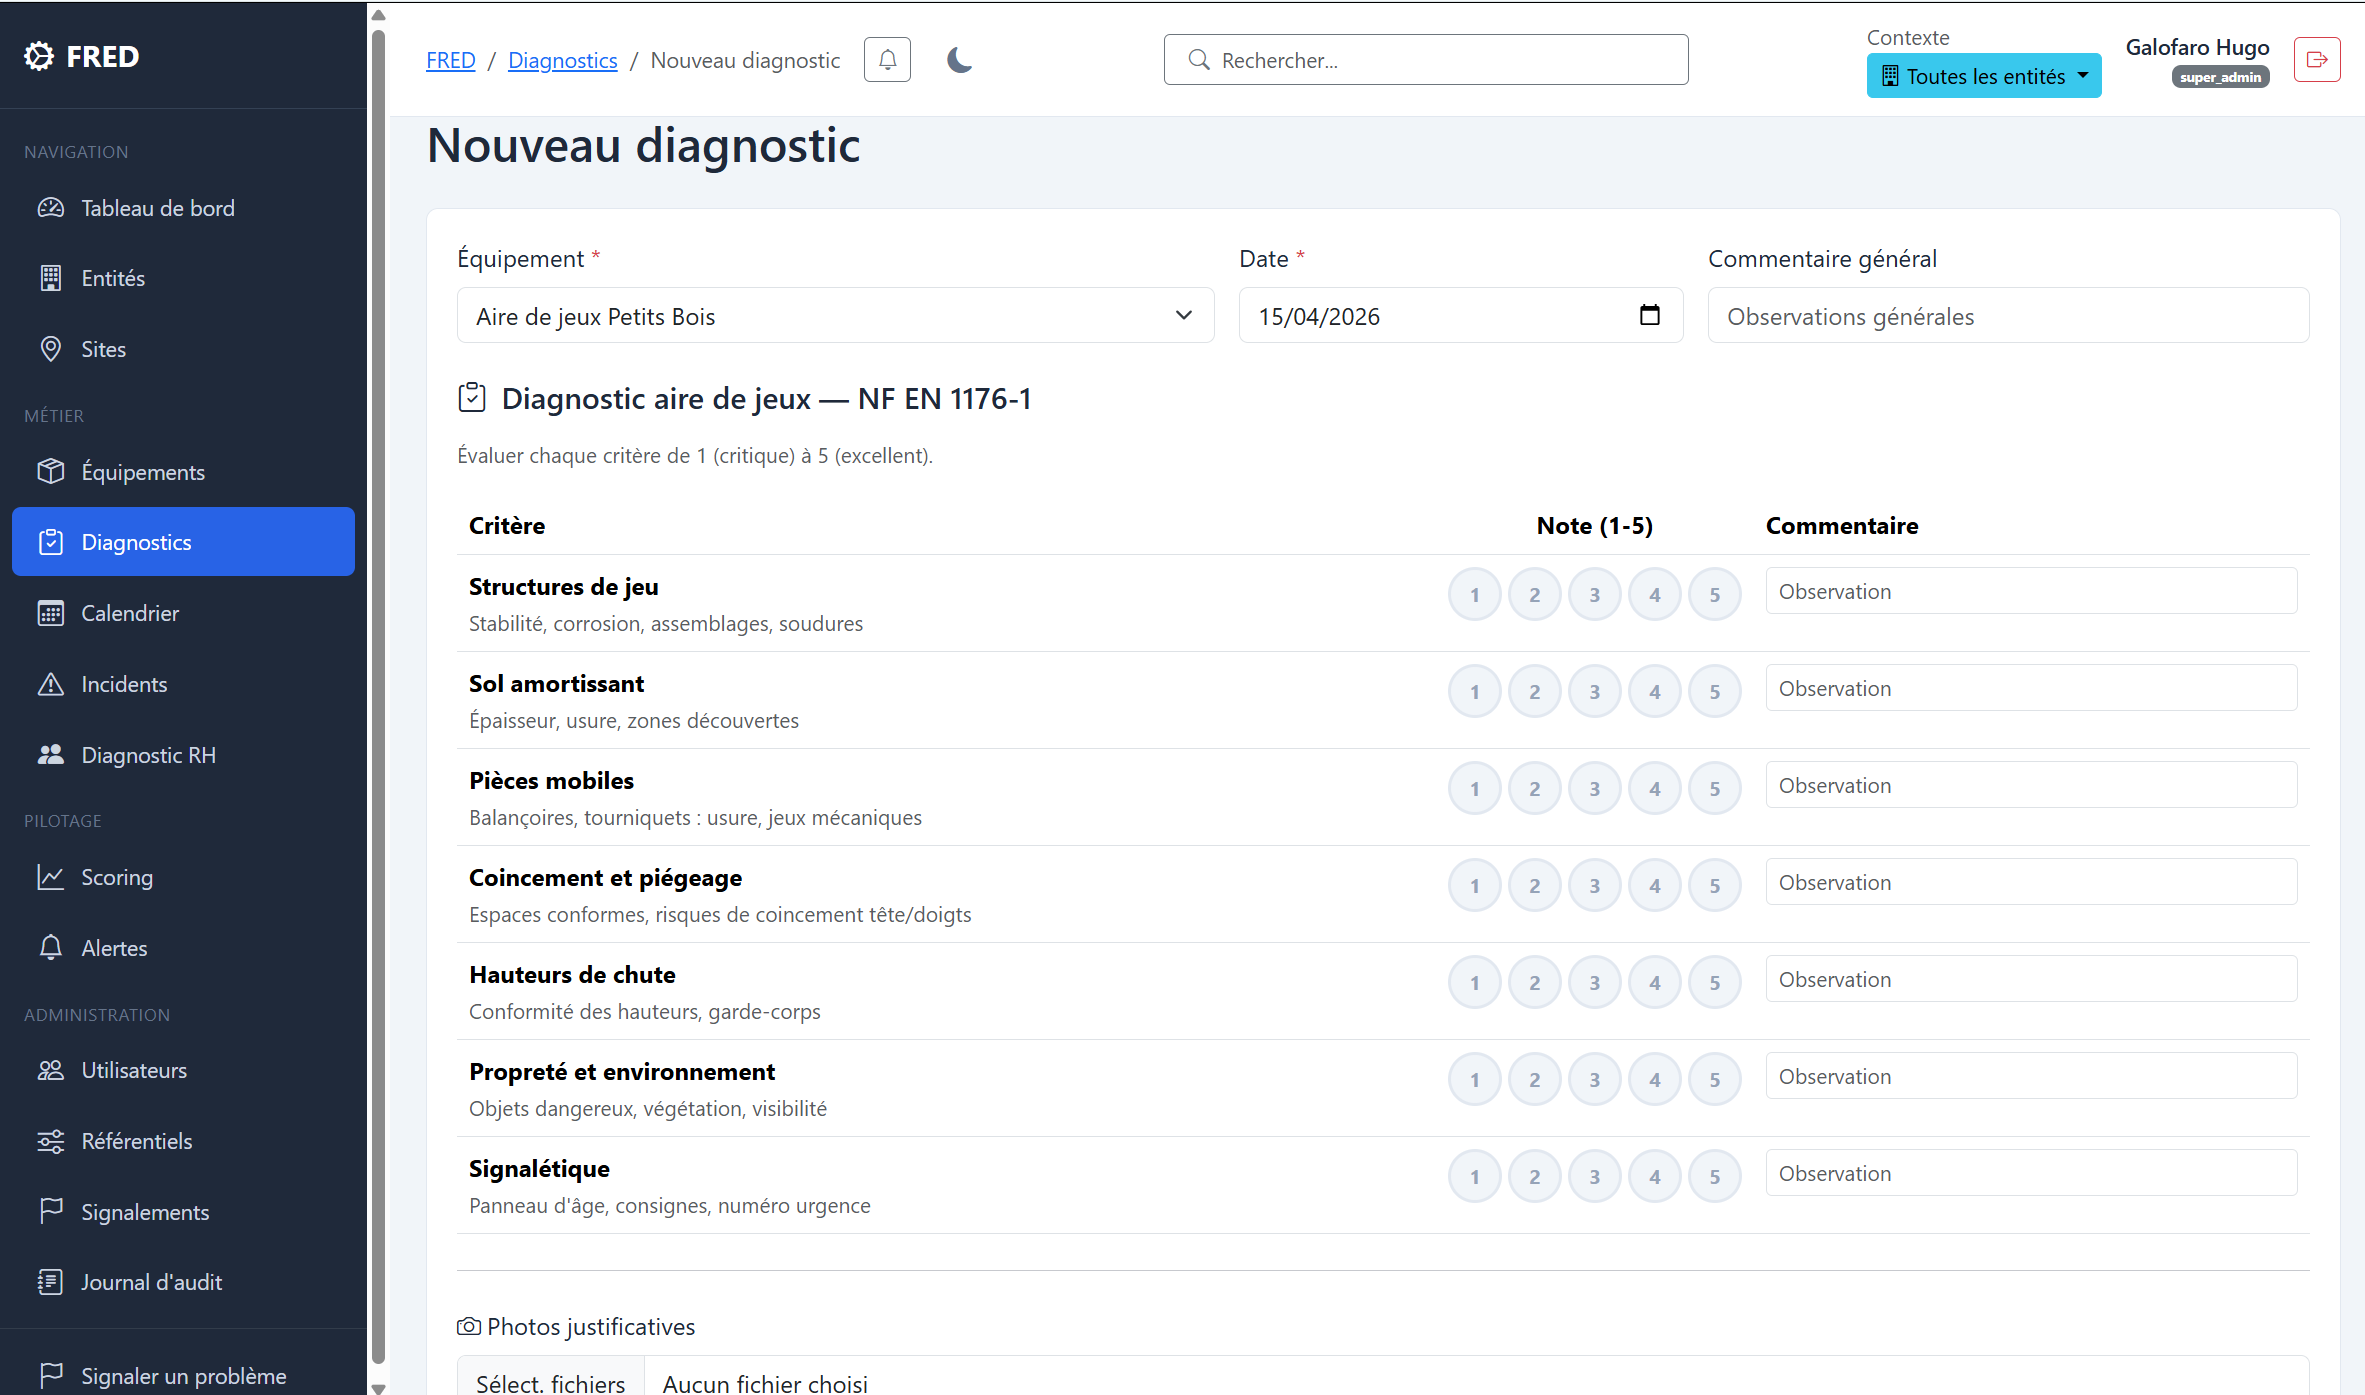Enable dark mode with the moon icon

click(x=959, y=60)
